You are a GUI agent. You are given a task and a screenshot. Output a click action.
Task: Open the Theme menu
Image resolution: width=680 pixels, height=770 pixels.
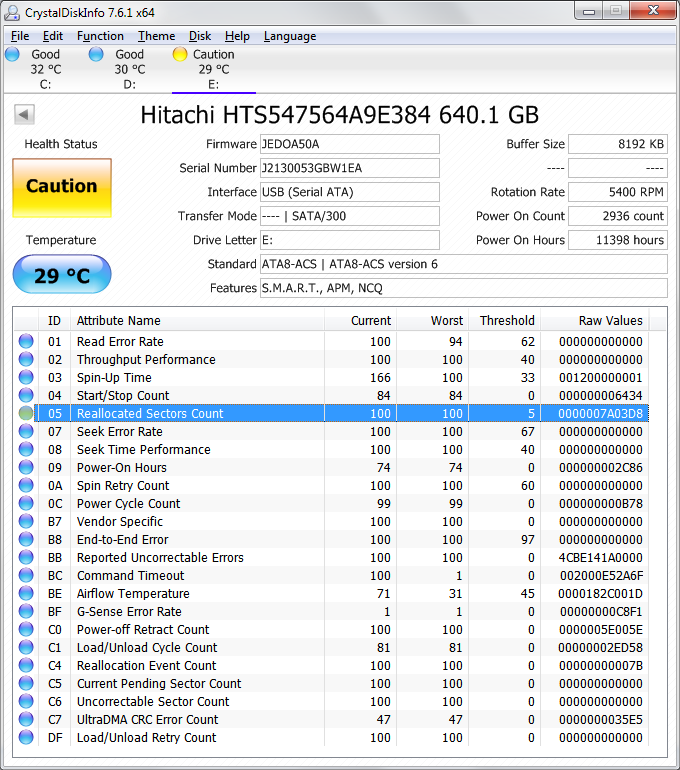156,36
